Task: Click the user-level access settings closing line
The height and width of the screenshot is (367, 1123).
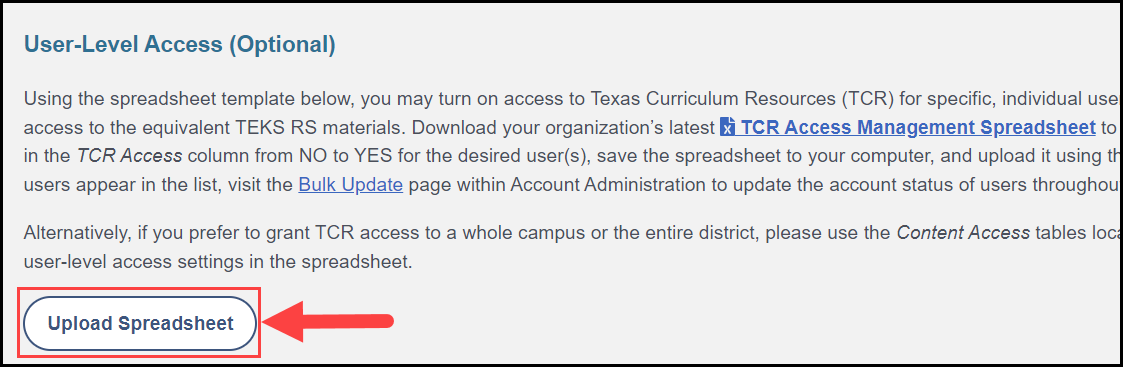Action: [218, 262]
